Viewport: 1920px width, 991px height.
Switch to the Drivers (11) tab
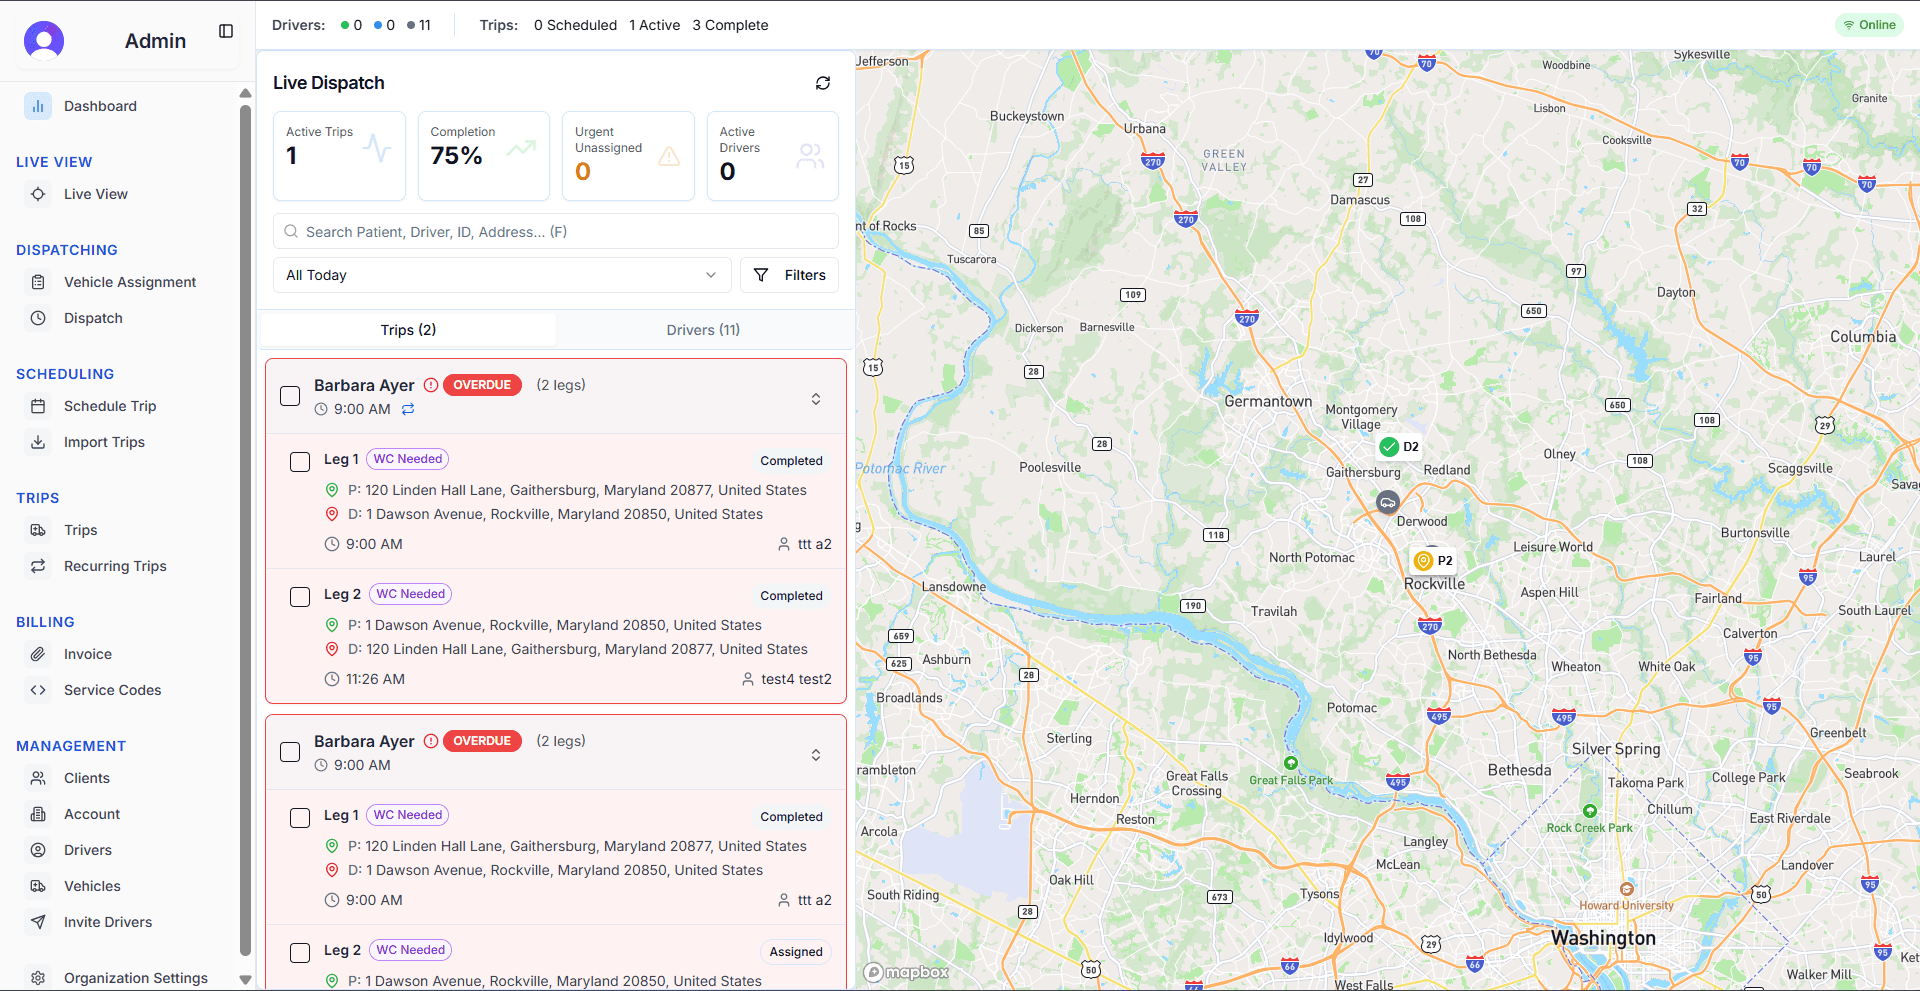point(703,329)
